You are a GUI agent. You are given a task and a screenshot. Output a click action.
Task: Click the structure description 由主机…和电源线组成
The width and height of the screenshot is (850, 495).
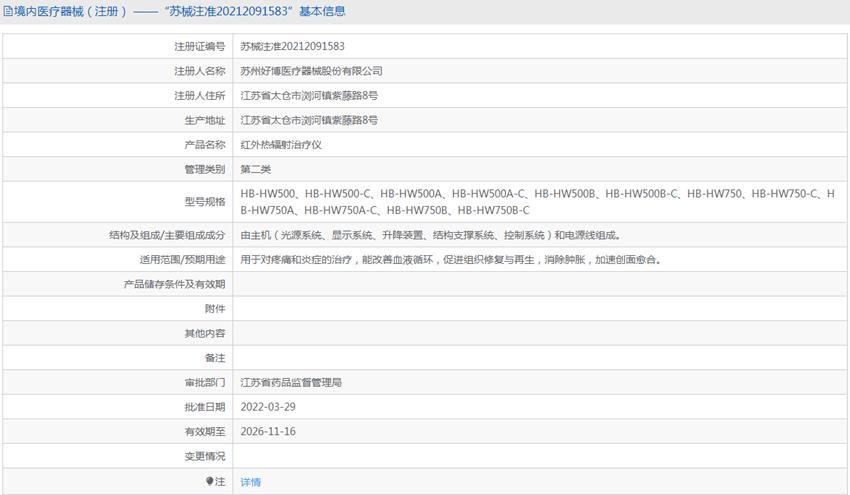(430, 235)
